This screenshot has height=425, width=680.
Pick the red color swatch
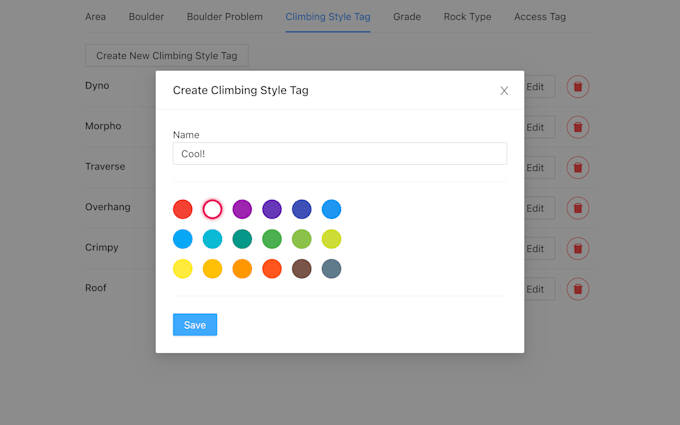(183, 209)
